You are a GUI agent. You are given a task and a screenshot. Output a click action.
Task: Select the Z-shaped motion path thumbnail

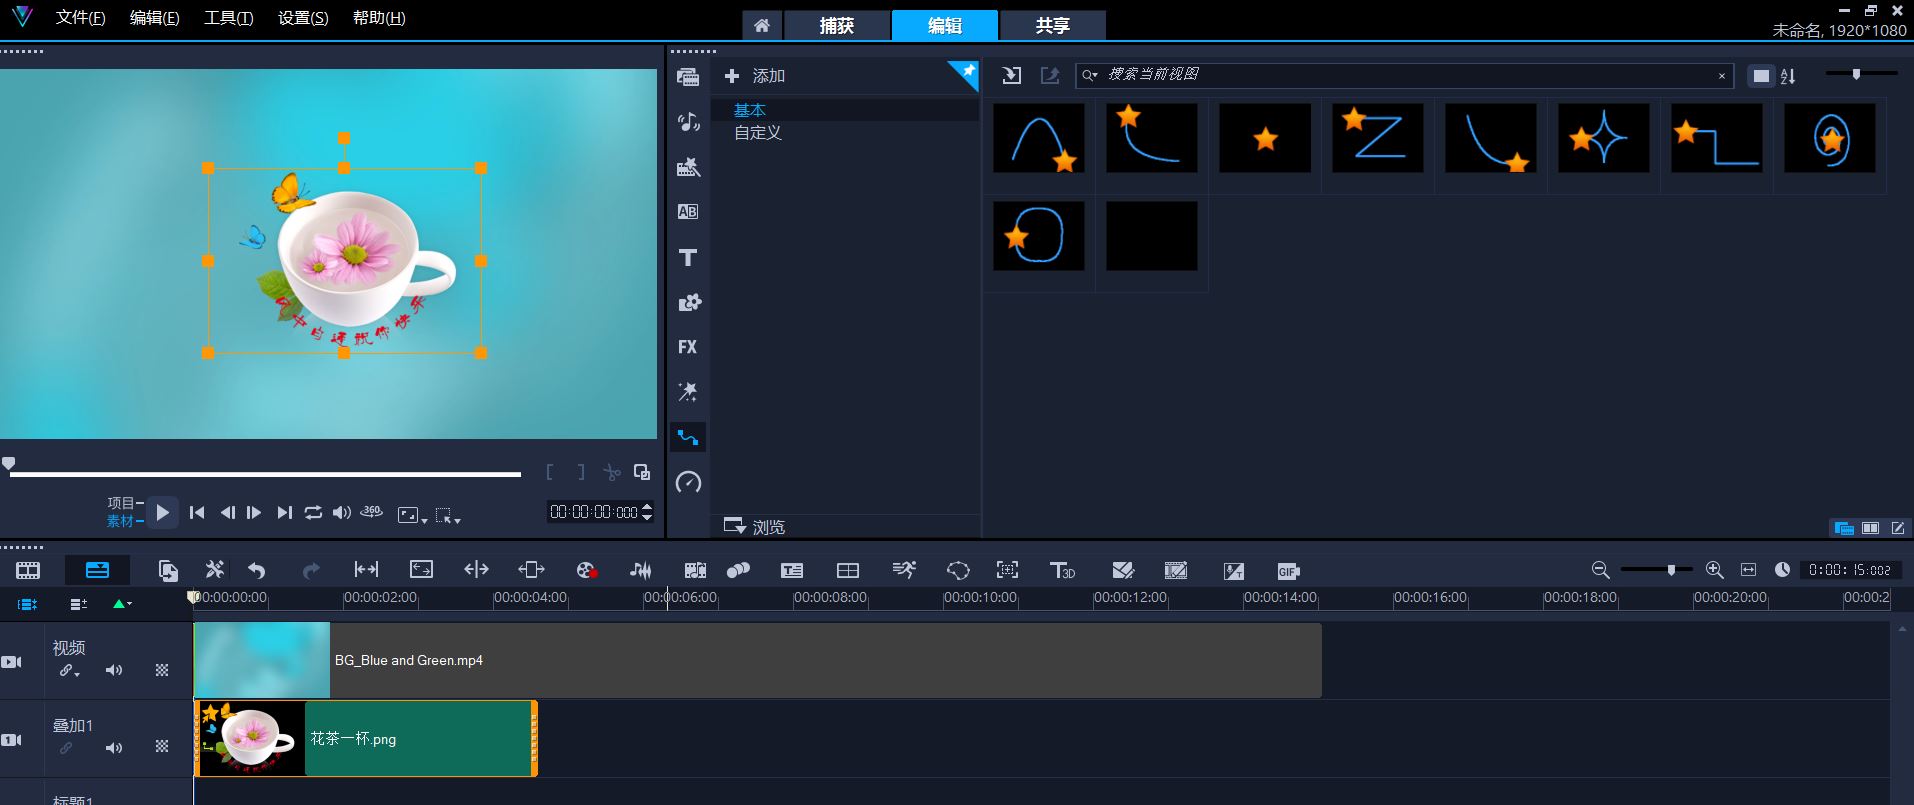coord(1378,138)
